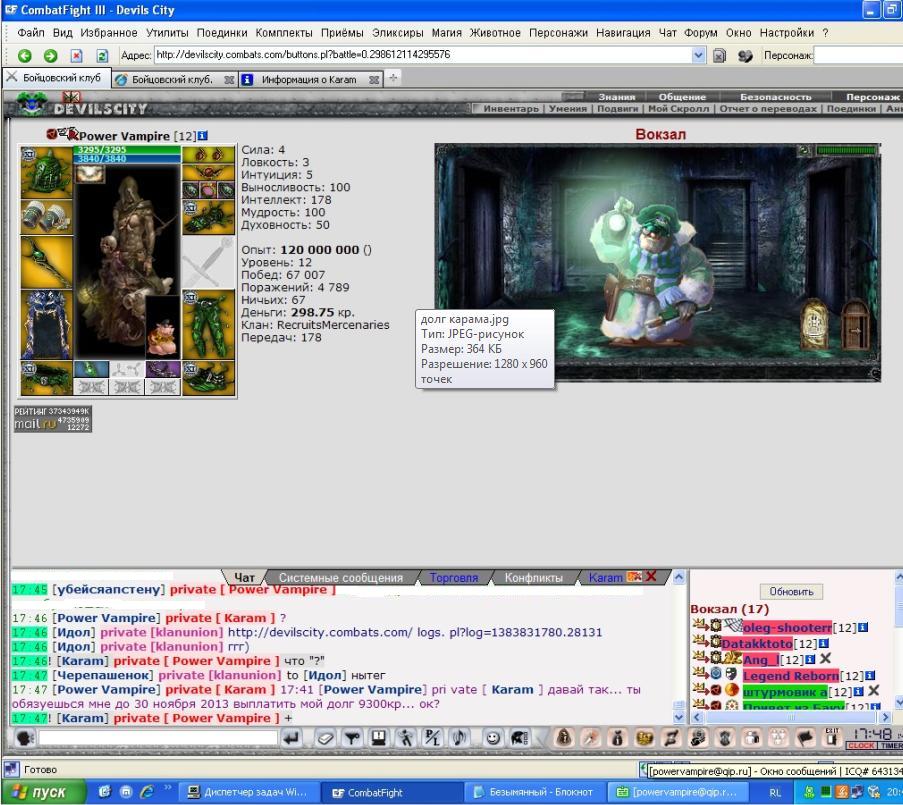Expand the address bar URL dropdown

tap(698, 56)
